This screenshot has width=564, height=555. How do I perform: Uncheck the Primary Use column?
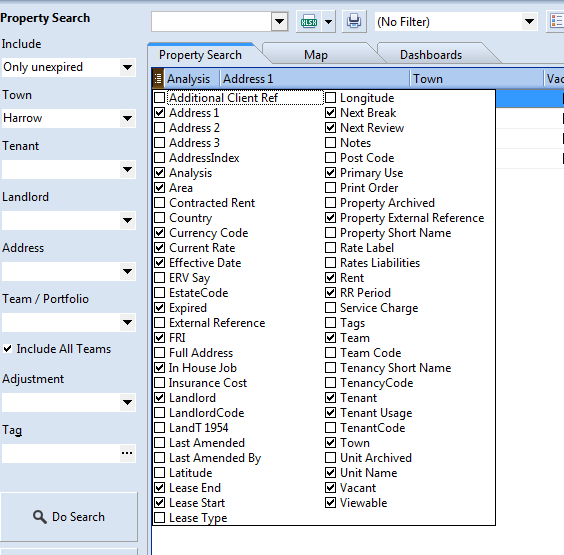(x=331, y=173)
